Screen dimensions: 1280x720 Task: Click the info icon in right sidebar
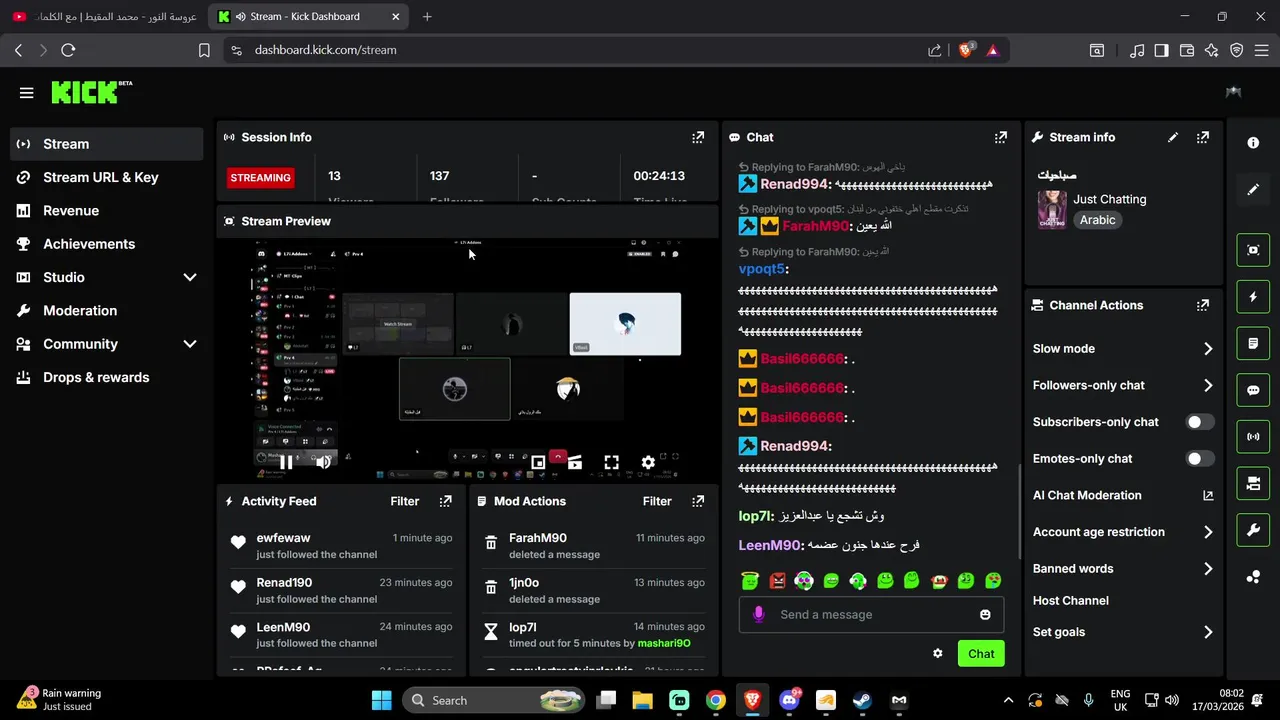[1253, 143]
